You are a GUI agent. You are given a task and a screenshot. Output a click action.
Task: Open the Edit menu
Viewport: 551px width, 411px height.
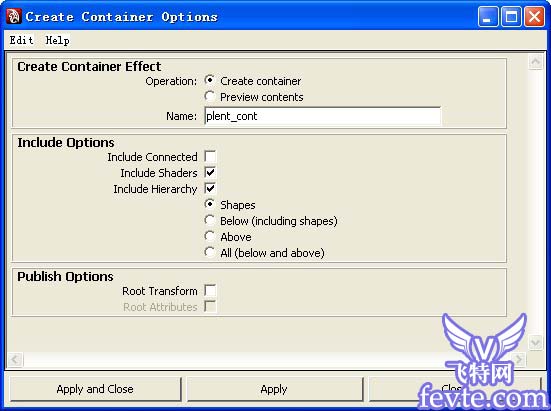(21, 40)
